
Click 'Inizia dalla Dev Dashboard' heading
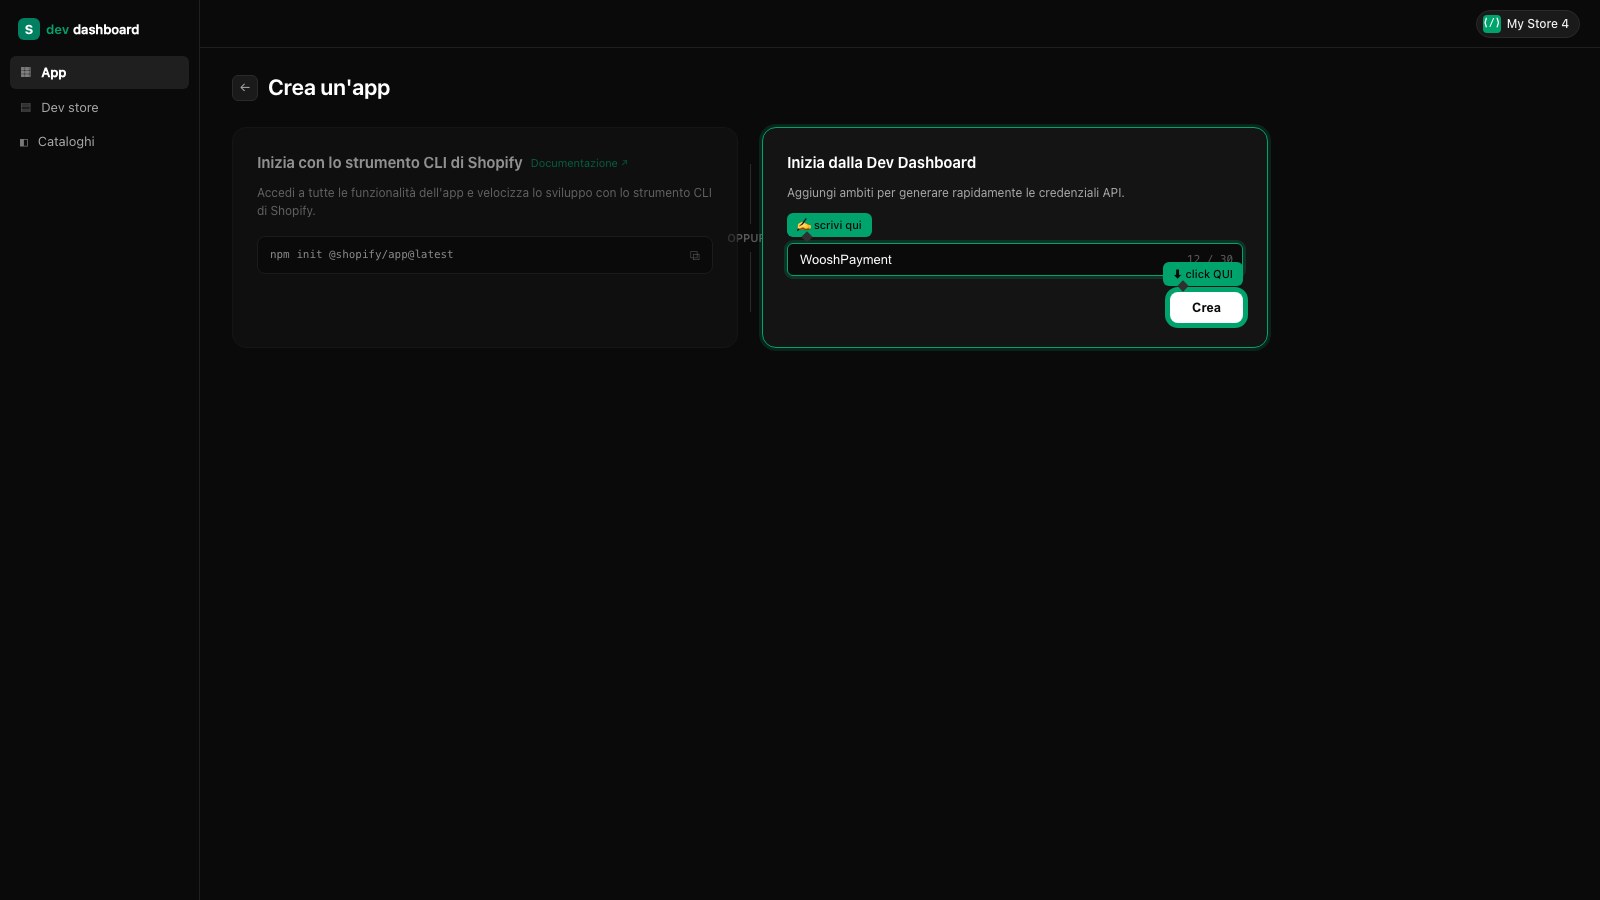(881, 163)
